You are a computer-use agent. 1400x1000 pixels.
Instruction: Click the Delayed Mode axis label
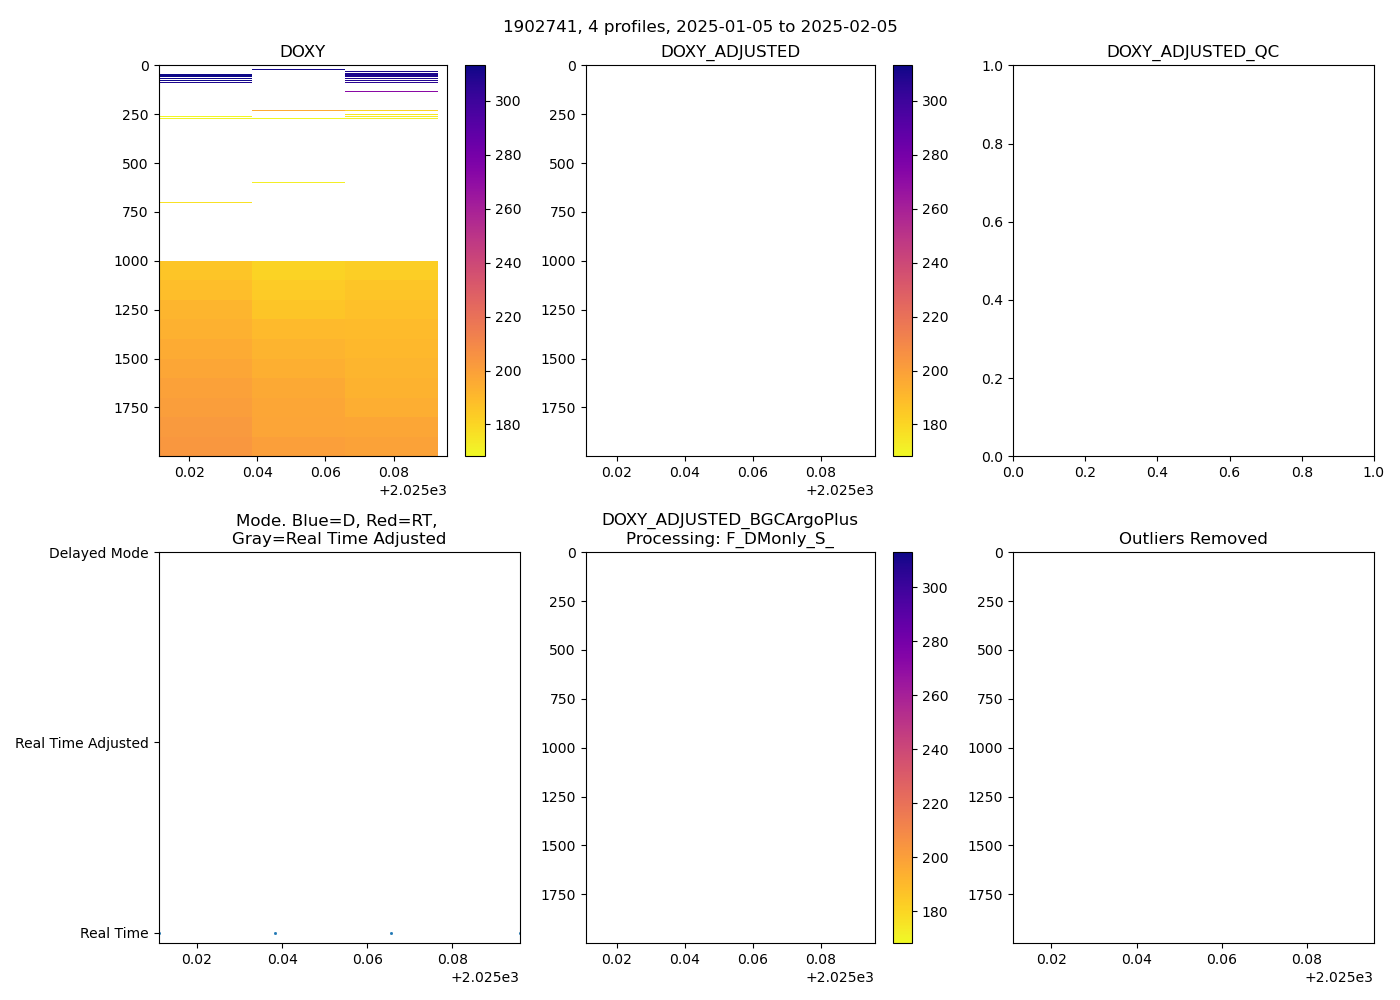click(x=98, y=553)
